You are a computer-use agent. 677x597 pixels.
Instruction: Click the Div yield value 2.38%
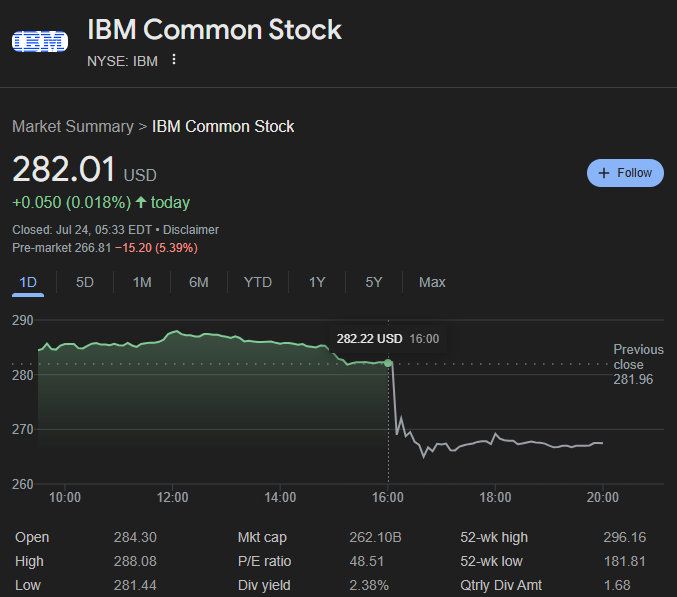369,585
